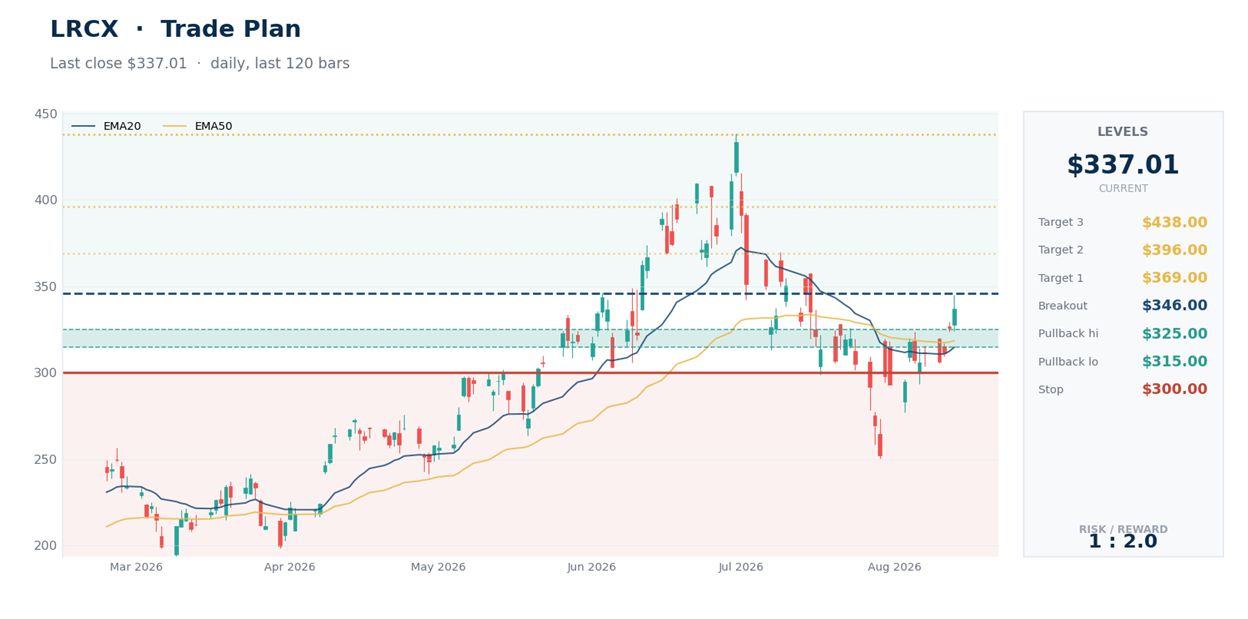Click the Breakout label
Screen dimensions: 1248x619
pos(1063,306)
